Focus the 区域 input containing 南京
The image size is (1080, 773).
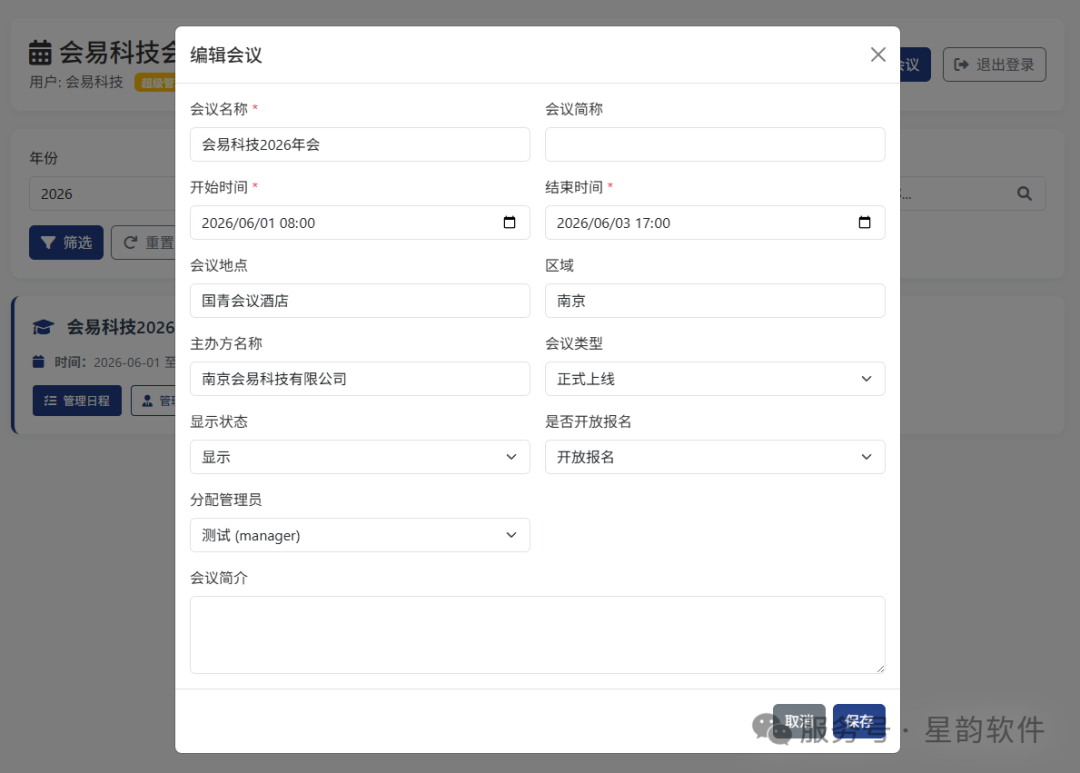[x=715, y=301]
